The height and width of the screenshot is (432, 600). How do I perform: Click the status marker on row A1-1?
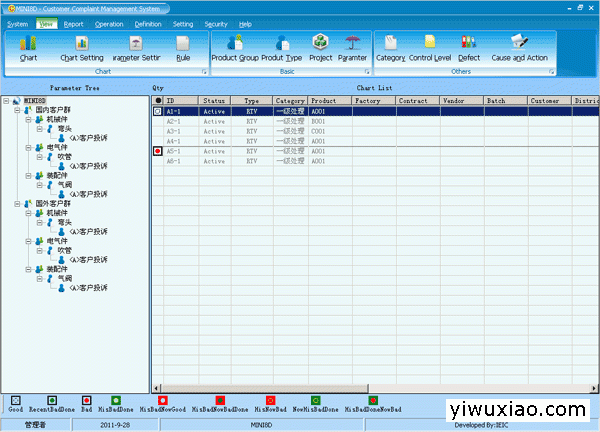point(158,112)
